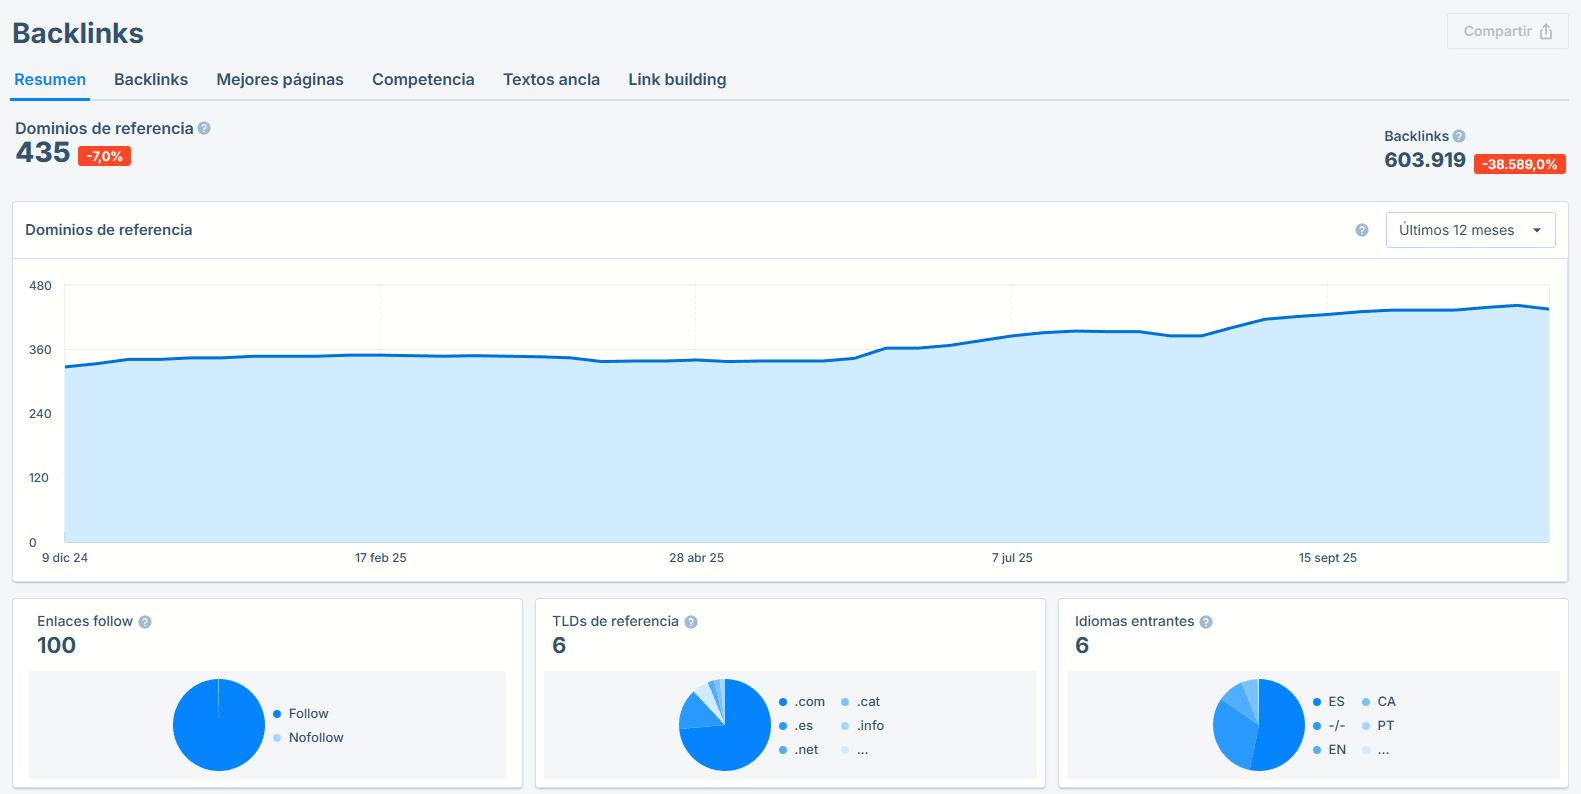
Task: Click the Nofollow legend entry
Action: click(x=308, y=738)
